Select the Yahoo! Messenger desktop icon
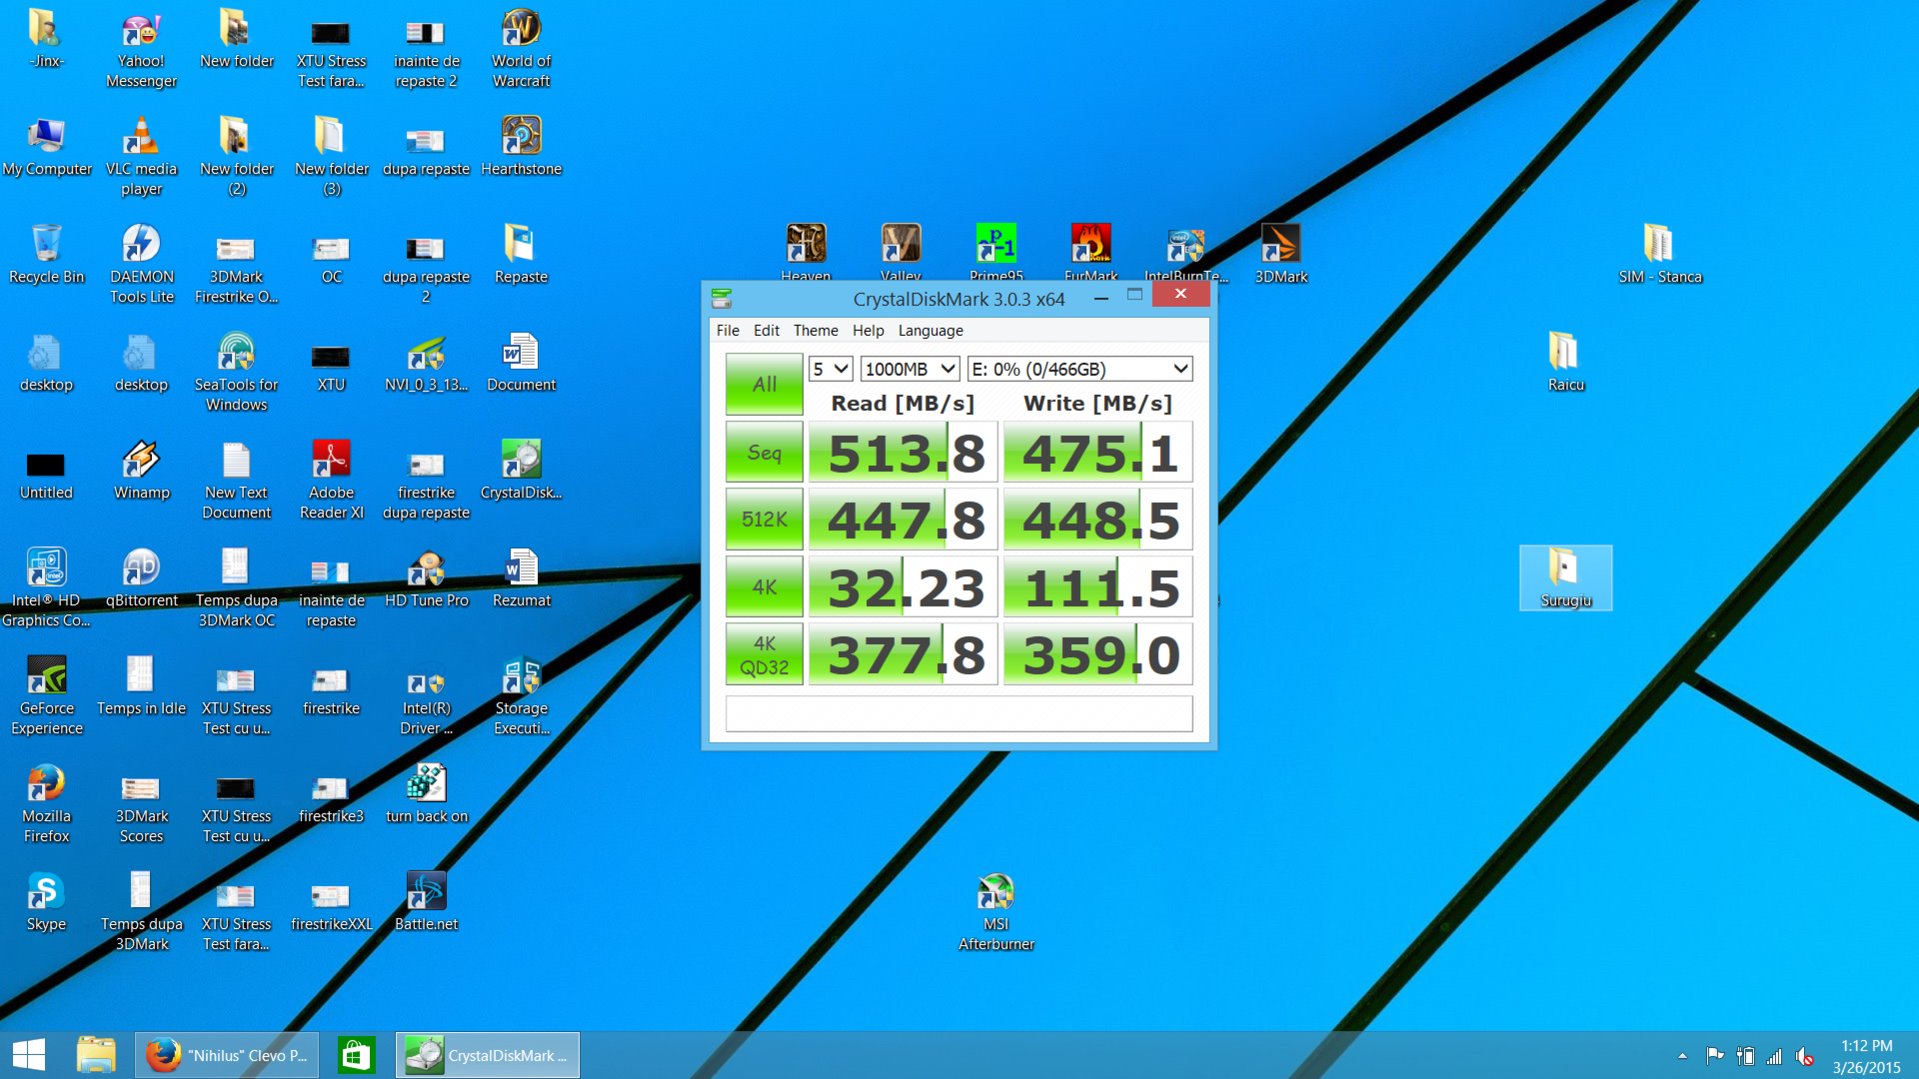This screenshot has width=1919, height=1079. pos(141,49)
